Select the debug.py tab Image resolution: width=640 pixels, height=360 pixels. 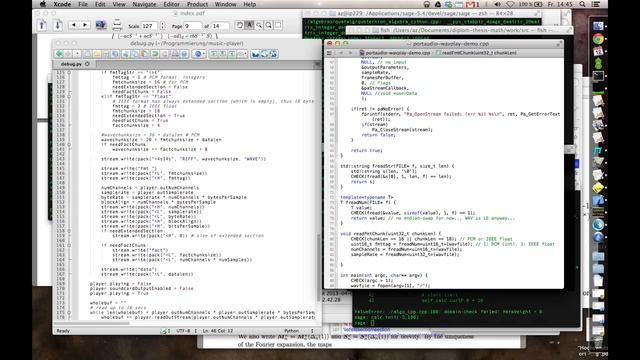pyautogui.click(x=74, y=64)
